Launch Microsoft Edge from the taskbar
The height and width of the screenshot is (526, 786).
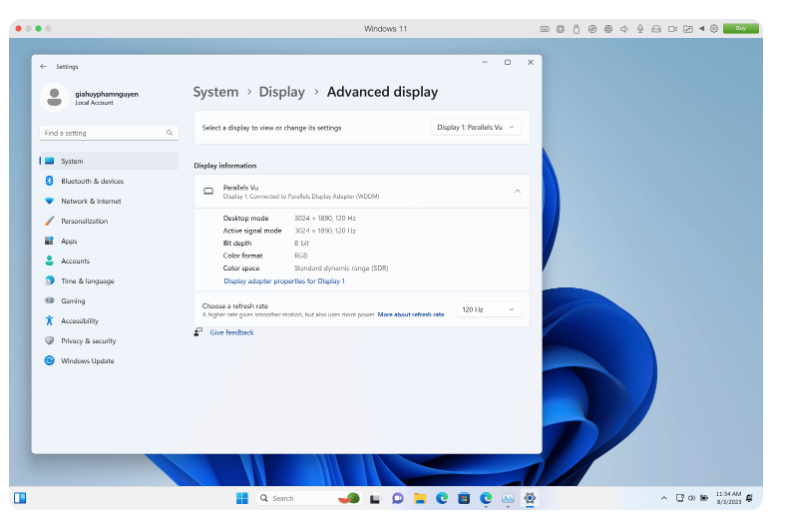tap(442, 498)
